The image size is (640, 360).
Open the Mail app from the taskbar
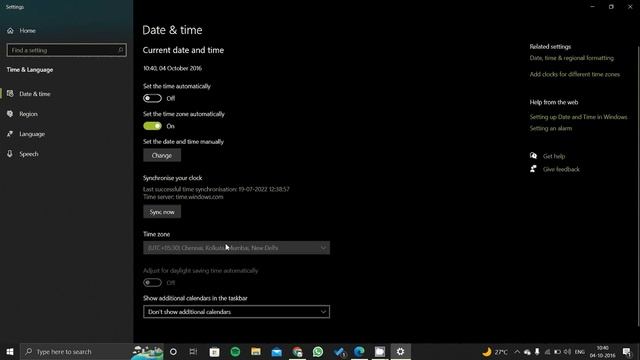pyautogui.click(x=276, y=351)
